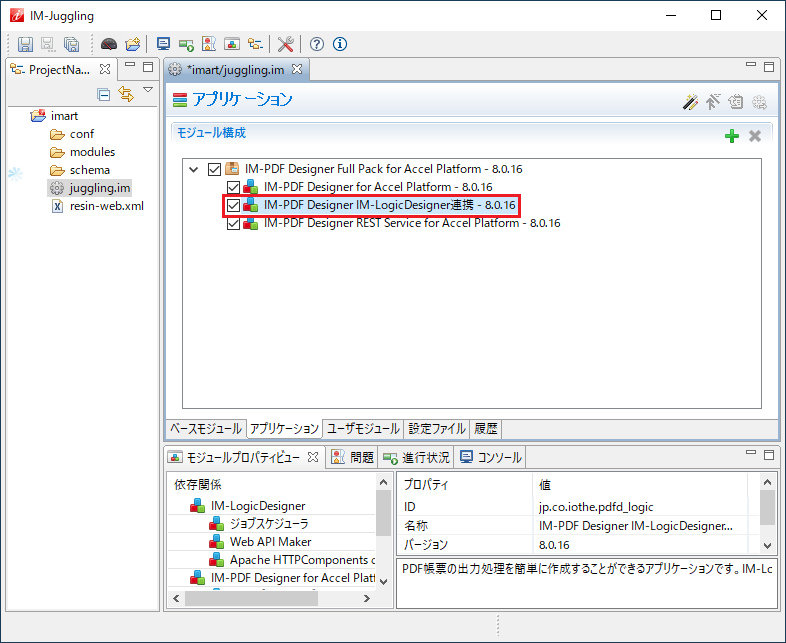Open the 問題 view tab
786x643 pixels.
pyautogui.click(x=353, y=457)
